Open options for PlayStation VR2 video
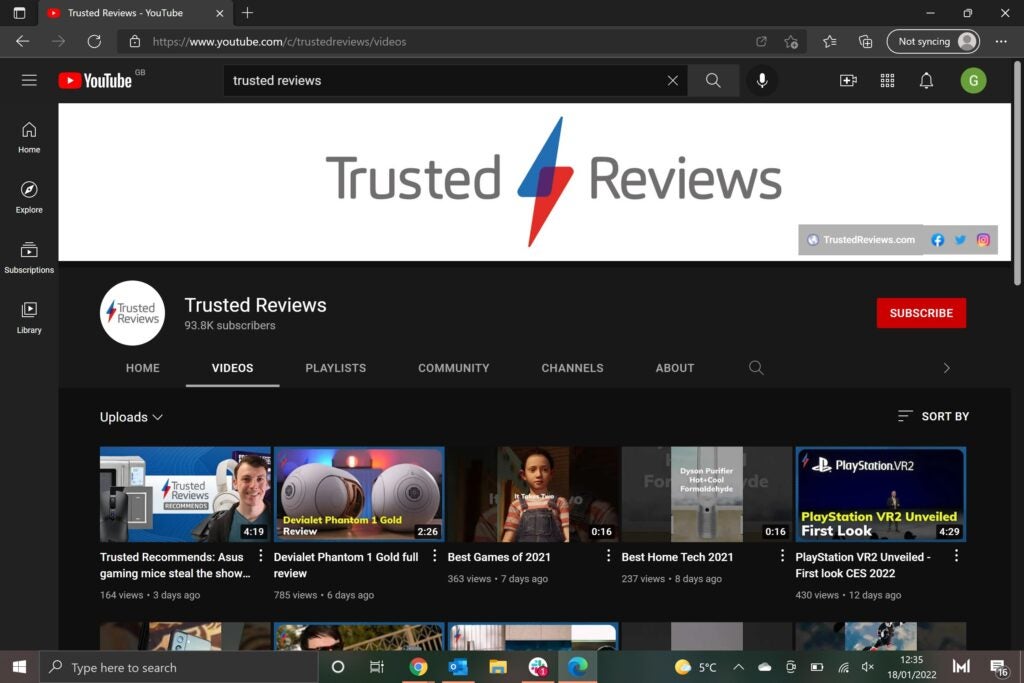The width and height of the screenshot is (1024, 683). click(x=956, y=556)
